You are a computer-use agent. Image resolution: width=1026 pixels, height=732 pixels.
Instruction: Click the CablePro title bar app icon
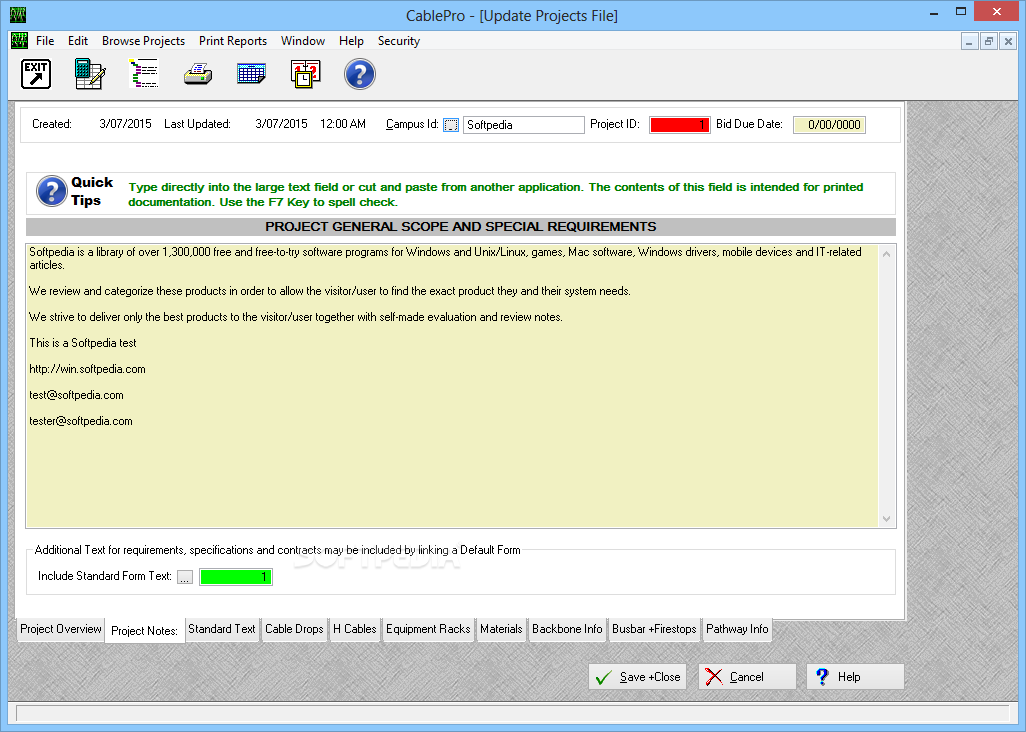coord(18,14)
